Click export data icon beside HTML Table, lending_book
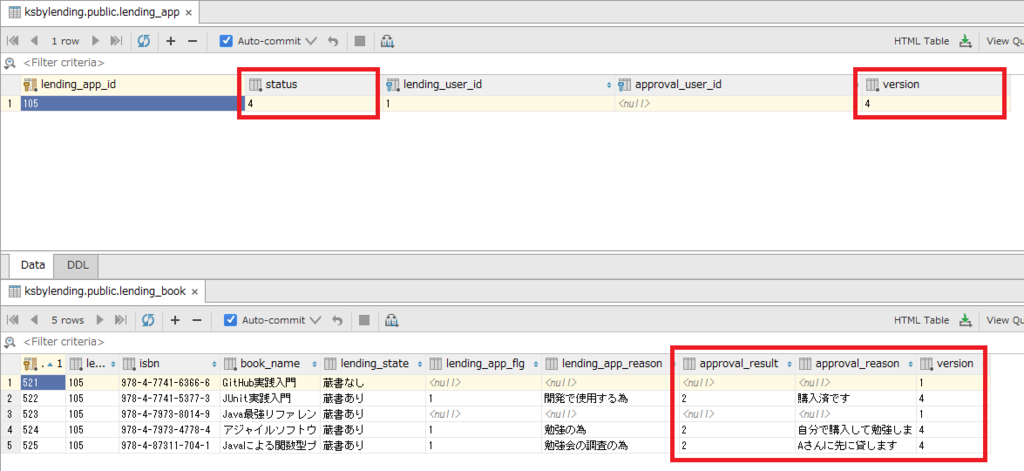The image size is (1024, 471). tap(965, 320)
